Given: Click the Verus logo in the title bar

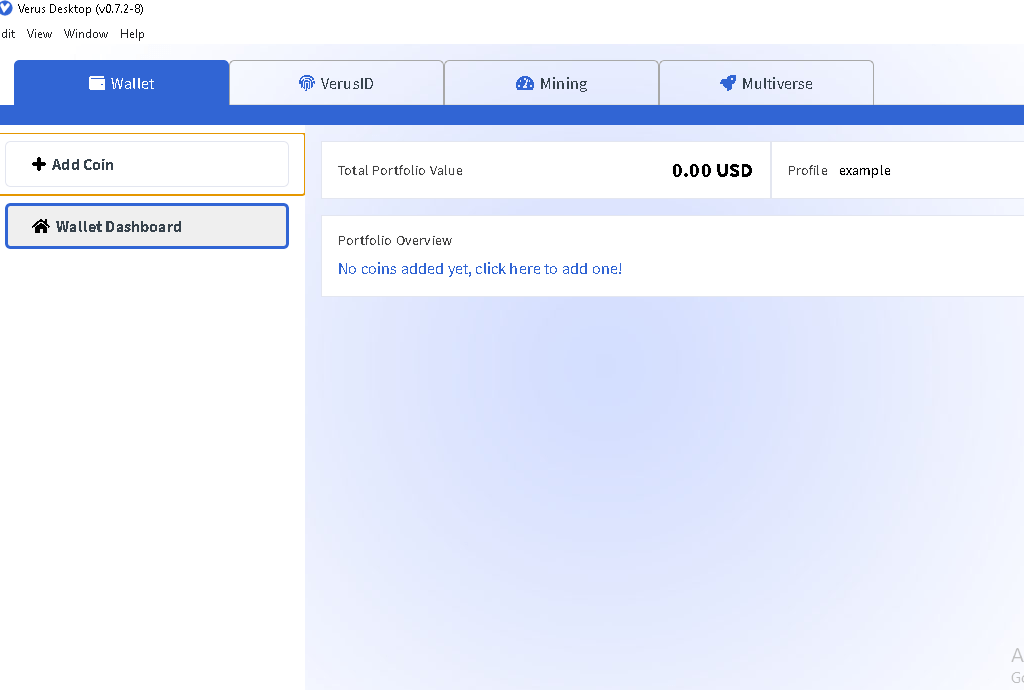Looking at the screenshot, I should (9, 9).
